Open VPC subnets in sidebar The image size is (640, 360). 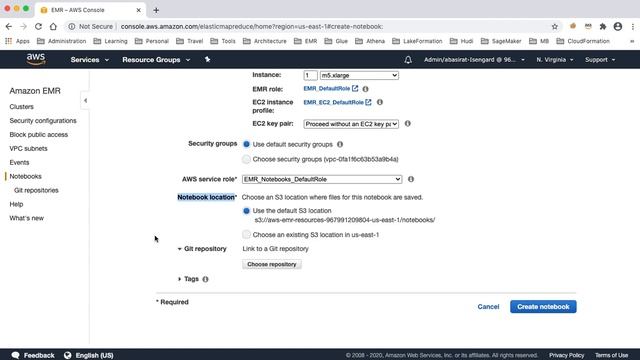click(29, 148)
